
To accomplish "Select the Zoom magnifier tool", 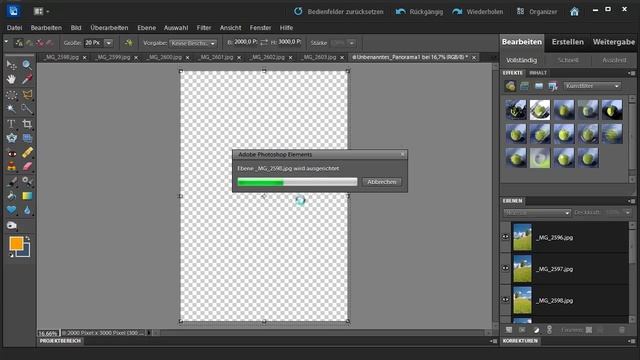I will (27, 64).
